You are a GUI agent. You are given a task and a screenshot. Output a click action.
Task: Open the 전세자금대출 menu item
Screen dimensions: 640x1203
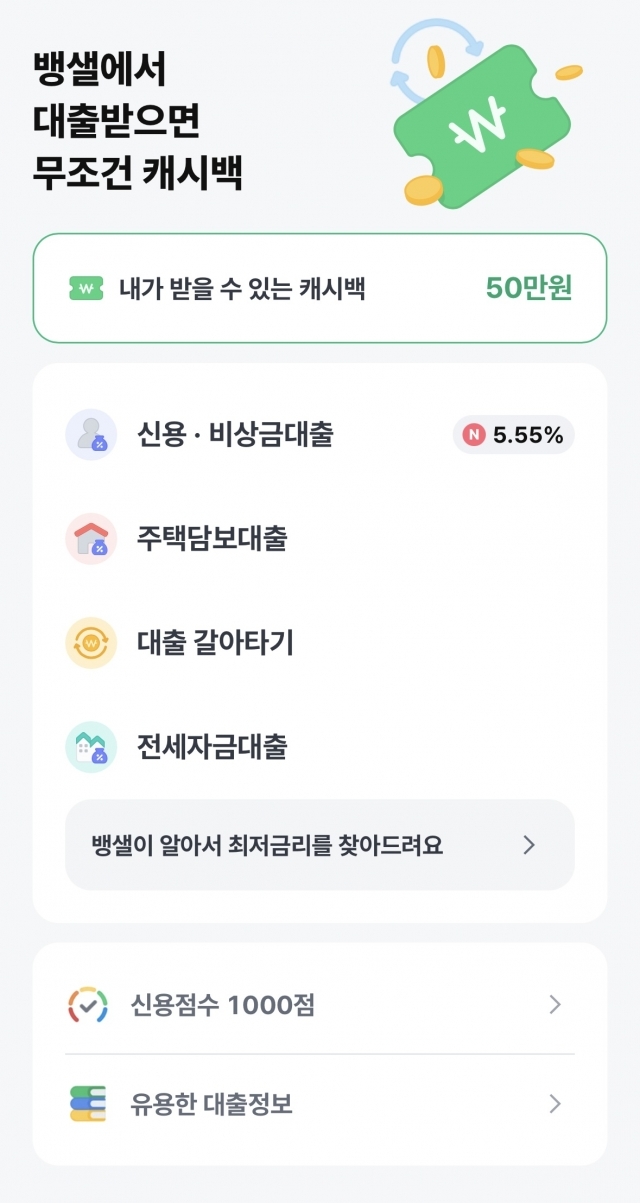point(212,747)
